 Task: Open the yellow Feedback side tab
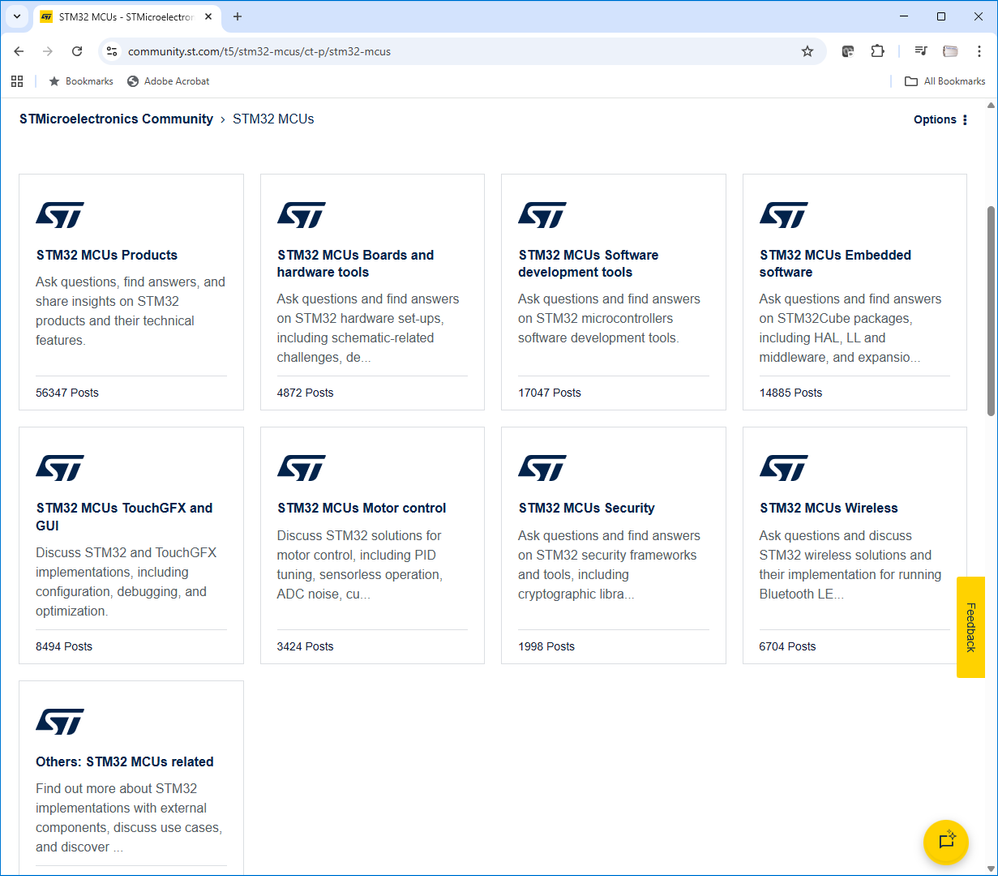pyautogui.click(x=971, y=627)
